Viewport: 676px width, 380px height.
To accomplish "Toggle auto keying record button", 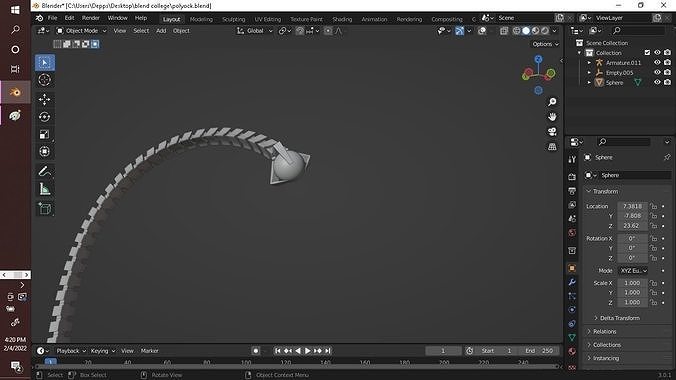I will tap(256, 351).
